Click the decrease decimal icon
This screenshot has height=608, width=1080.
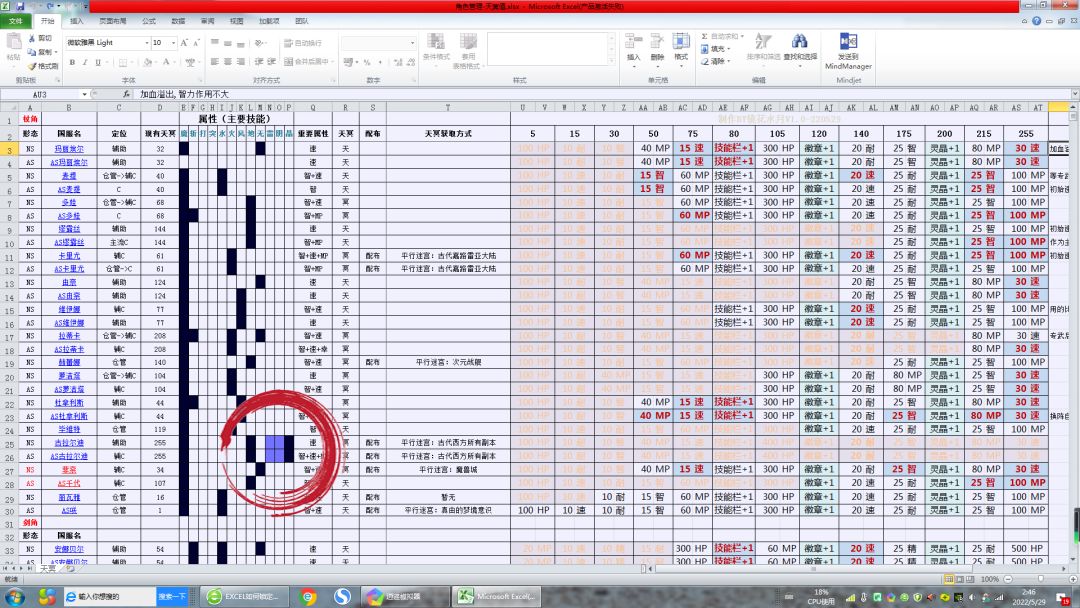click(x=411, y=62)
